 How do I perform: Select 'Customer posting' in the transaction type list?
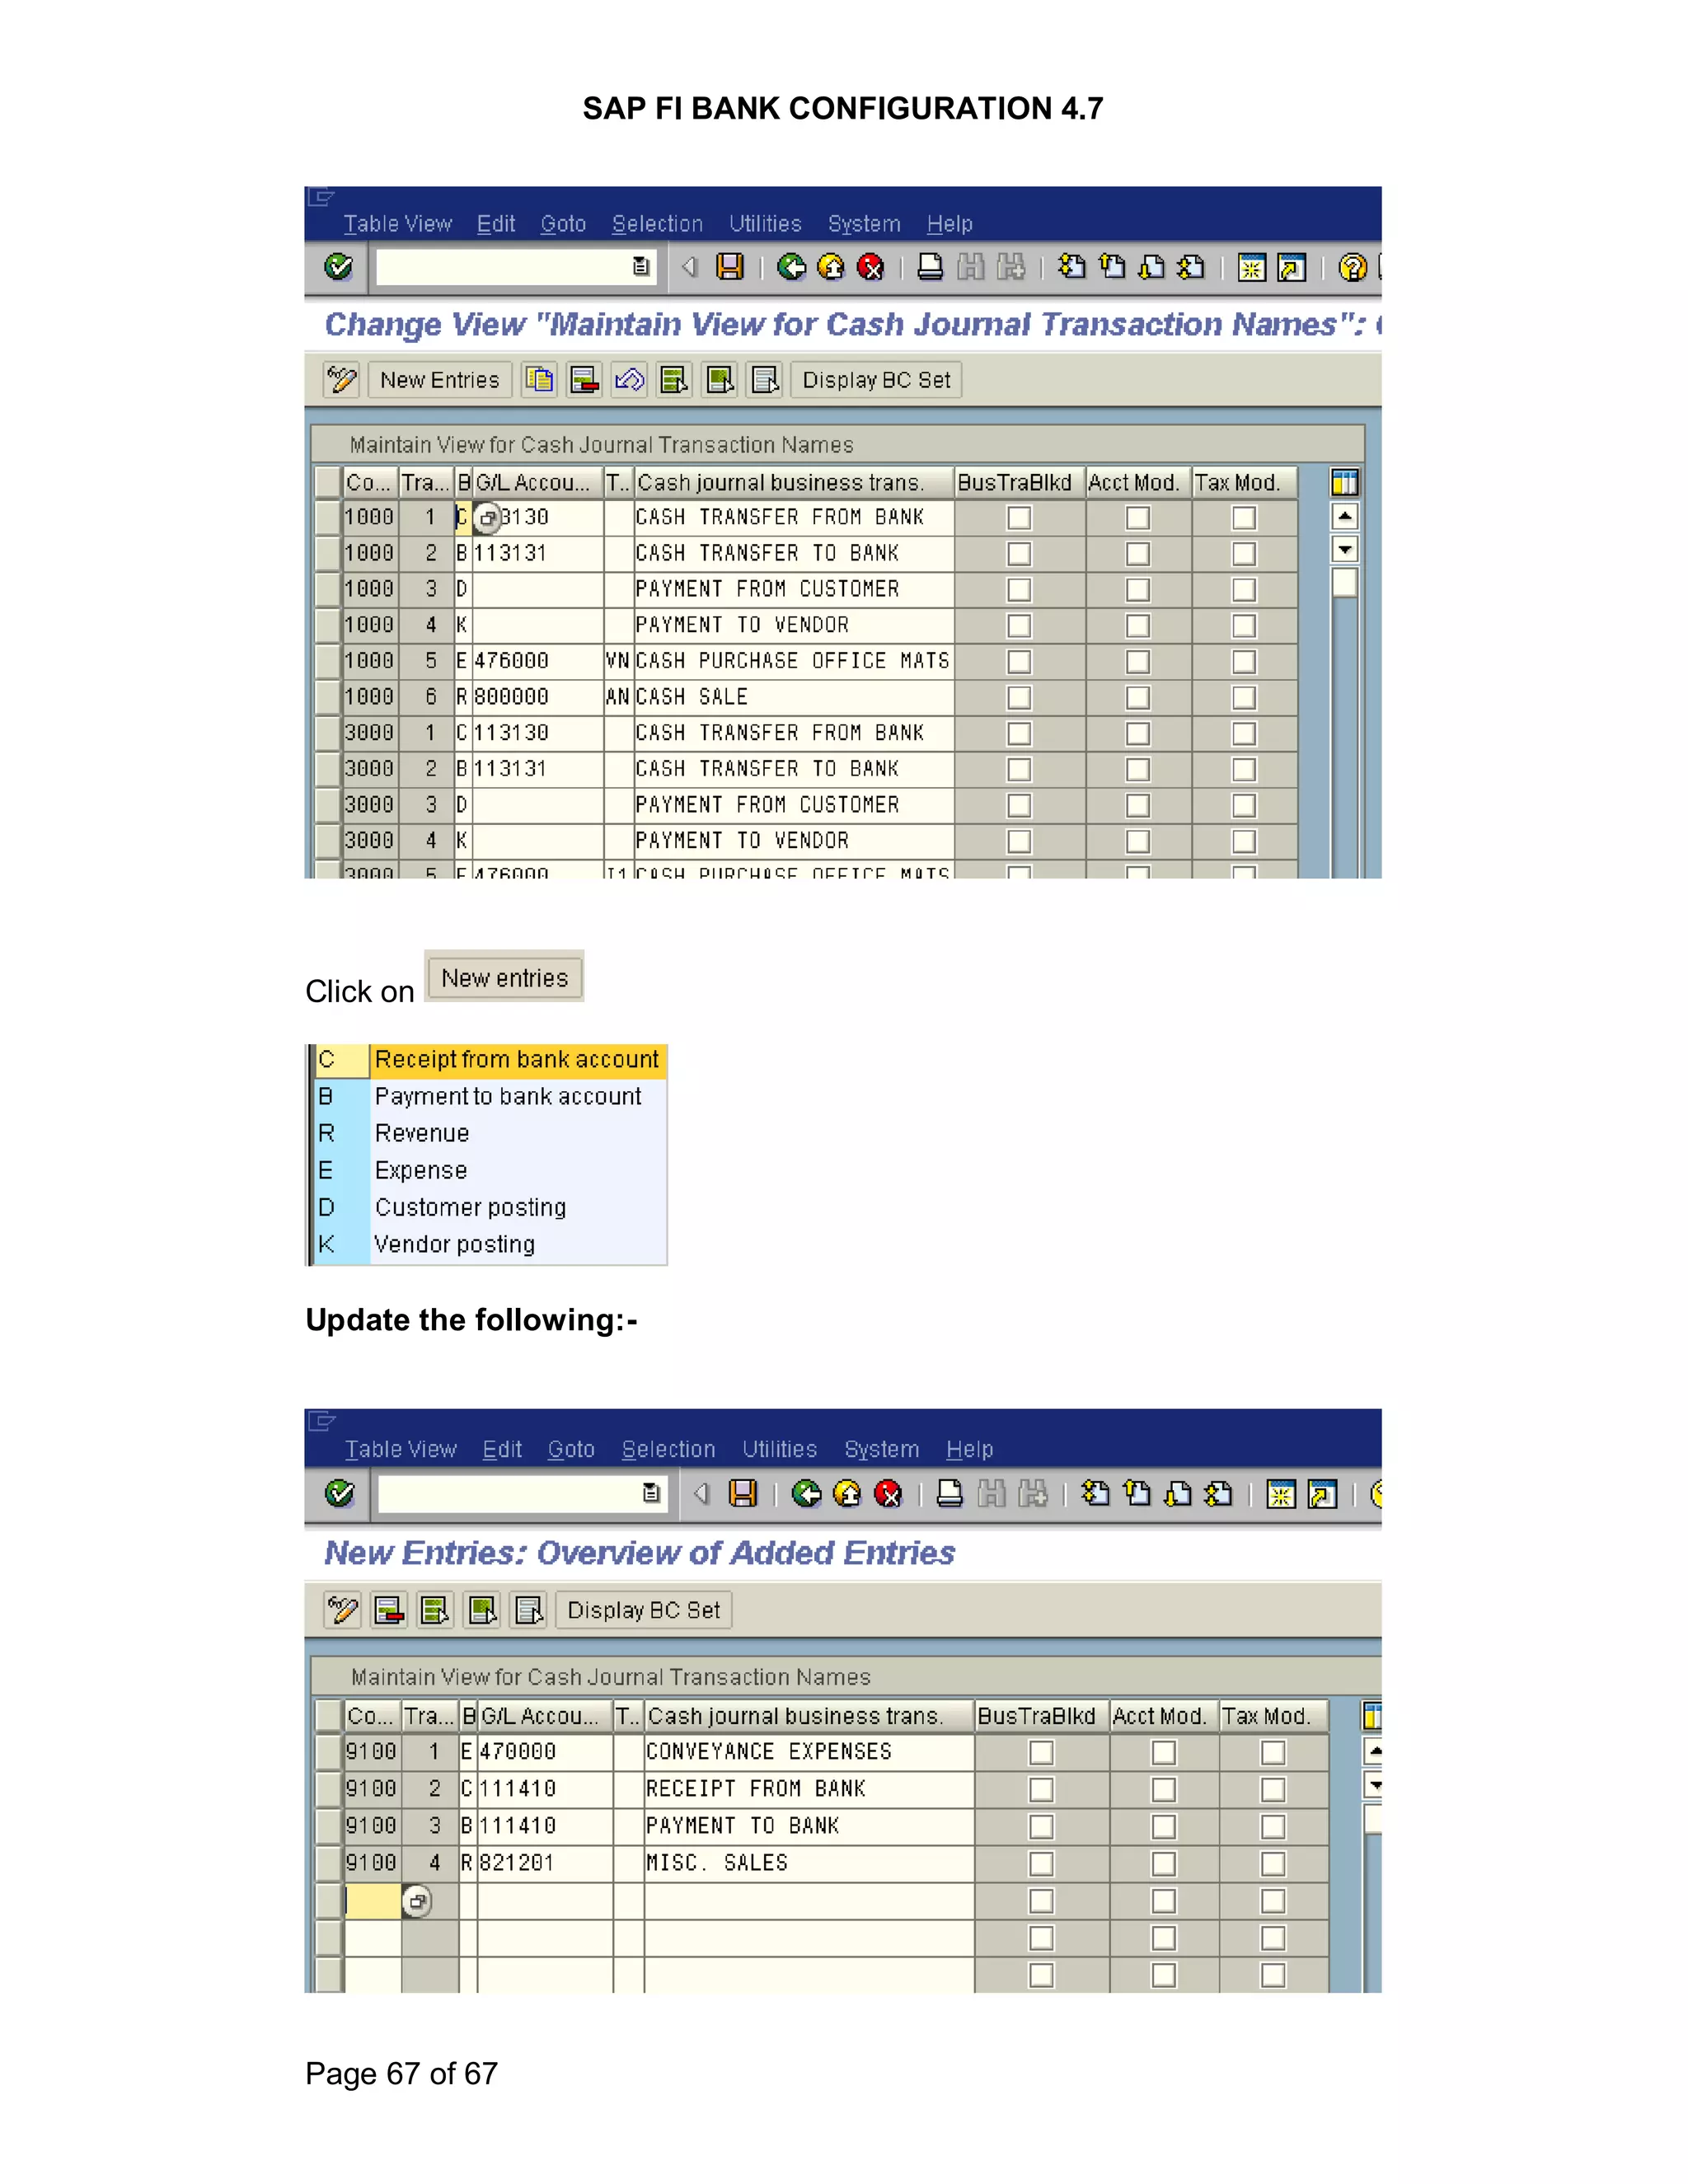pyautogui.click(x=471, y=1207)
